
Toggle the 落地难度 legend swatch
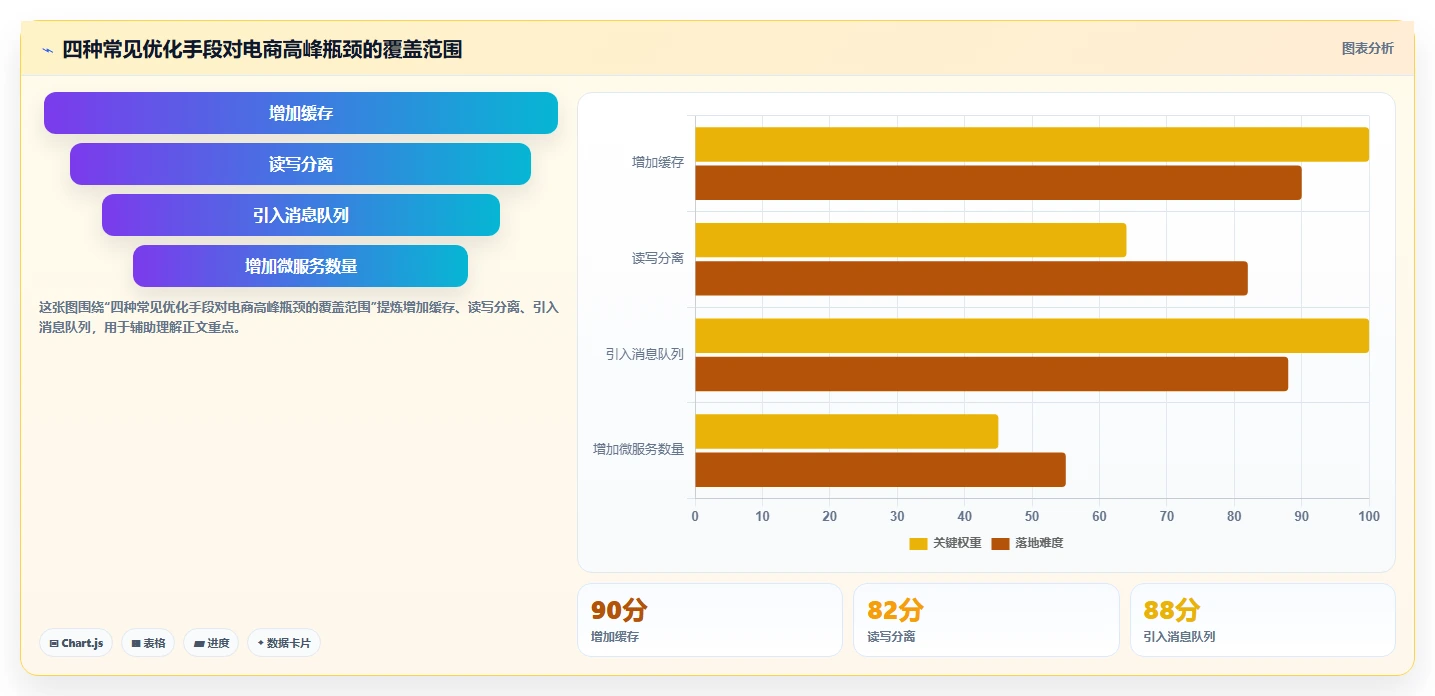point(1000,543)
